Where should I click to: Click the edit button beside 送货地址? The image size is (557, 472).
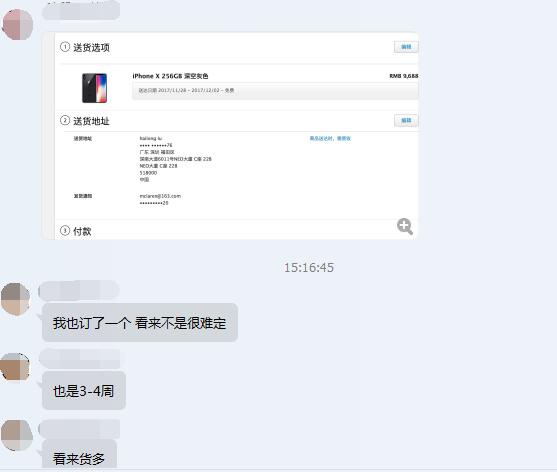pyautogui.click(x=406, y=120)
